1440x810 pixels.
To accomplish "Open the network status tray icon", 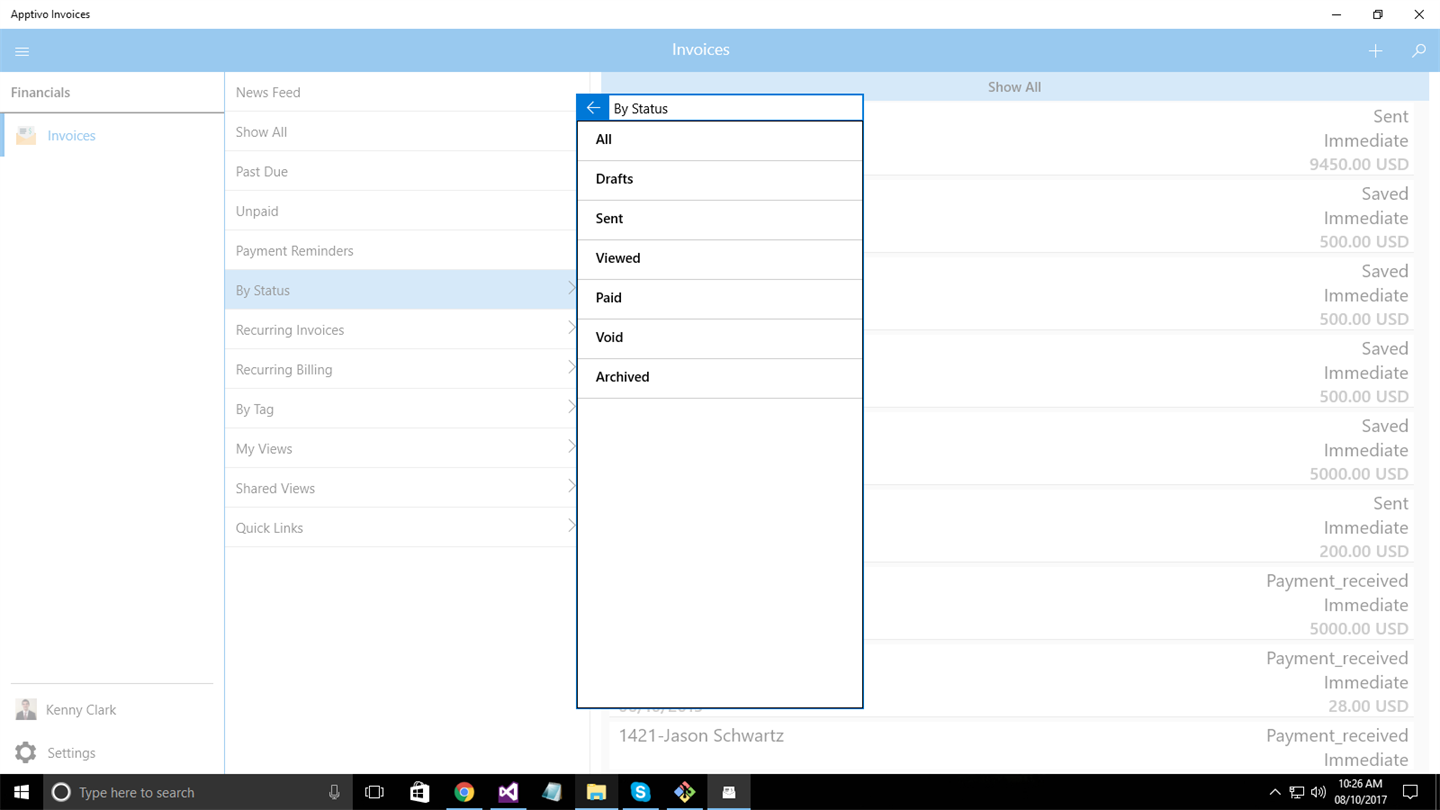I will 1296,792.
